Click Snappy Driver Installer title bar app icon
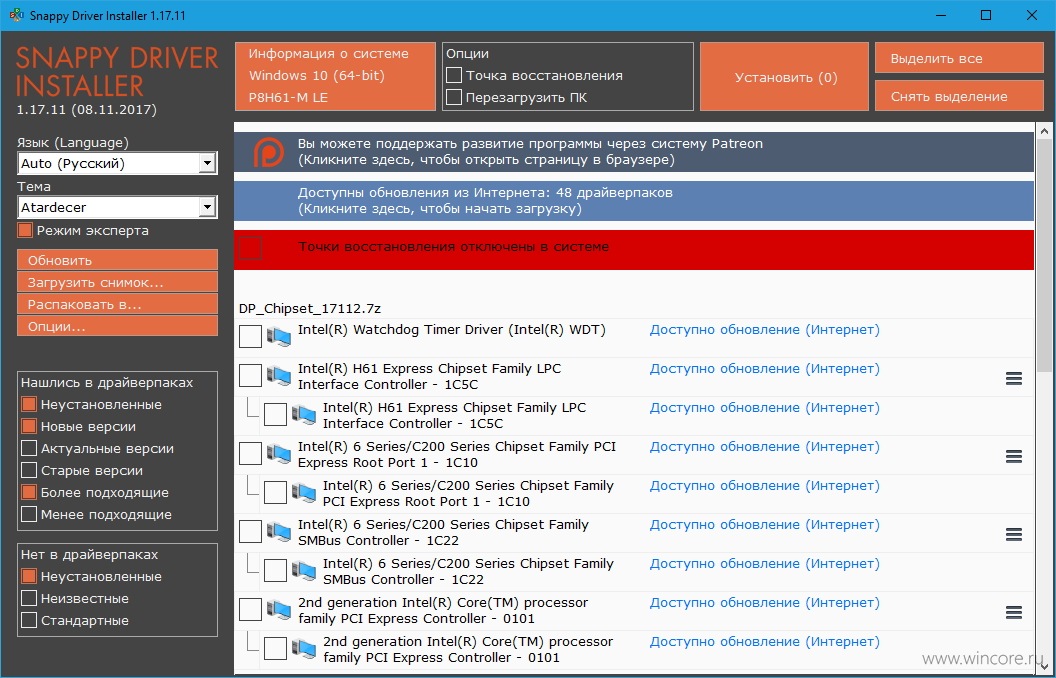 pos(16,15)
